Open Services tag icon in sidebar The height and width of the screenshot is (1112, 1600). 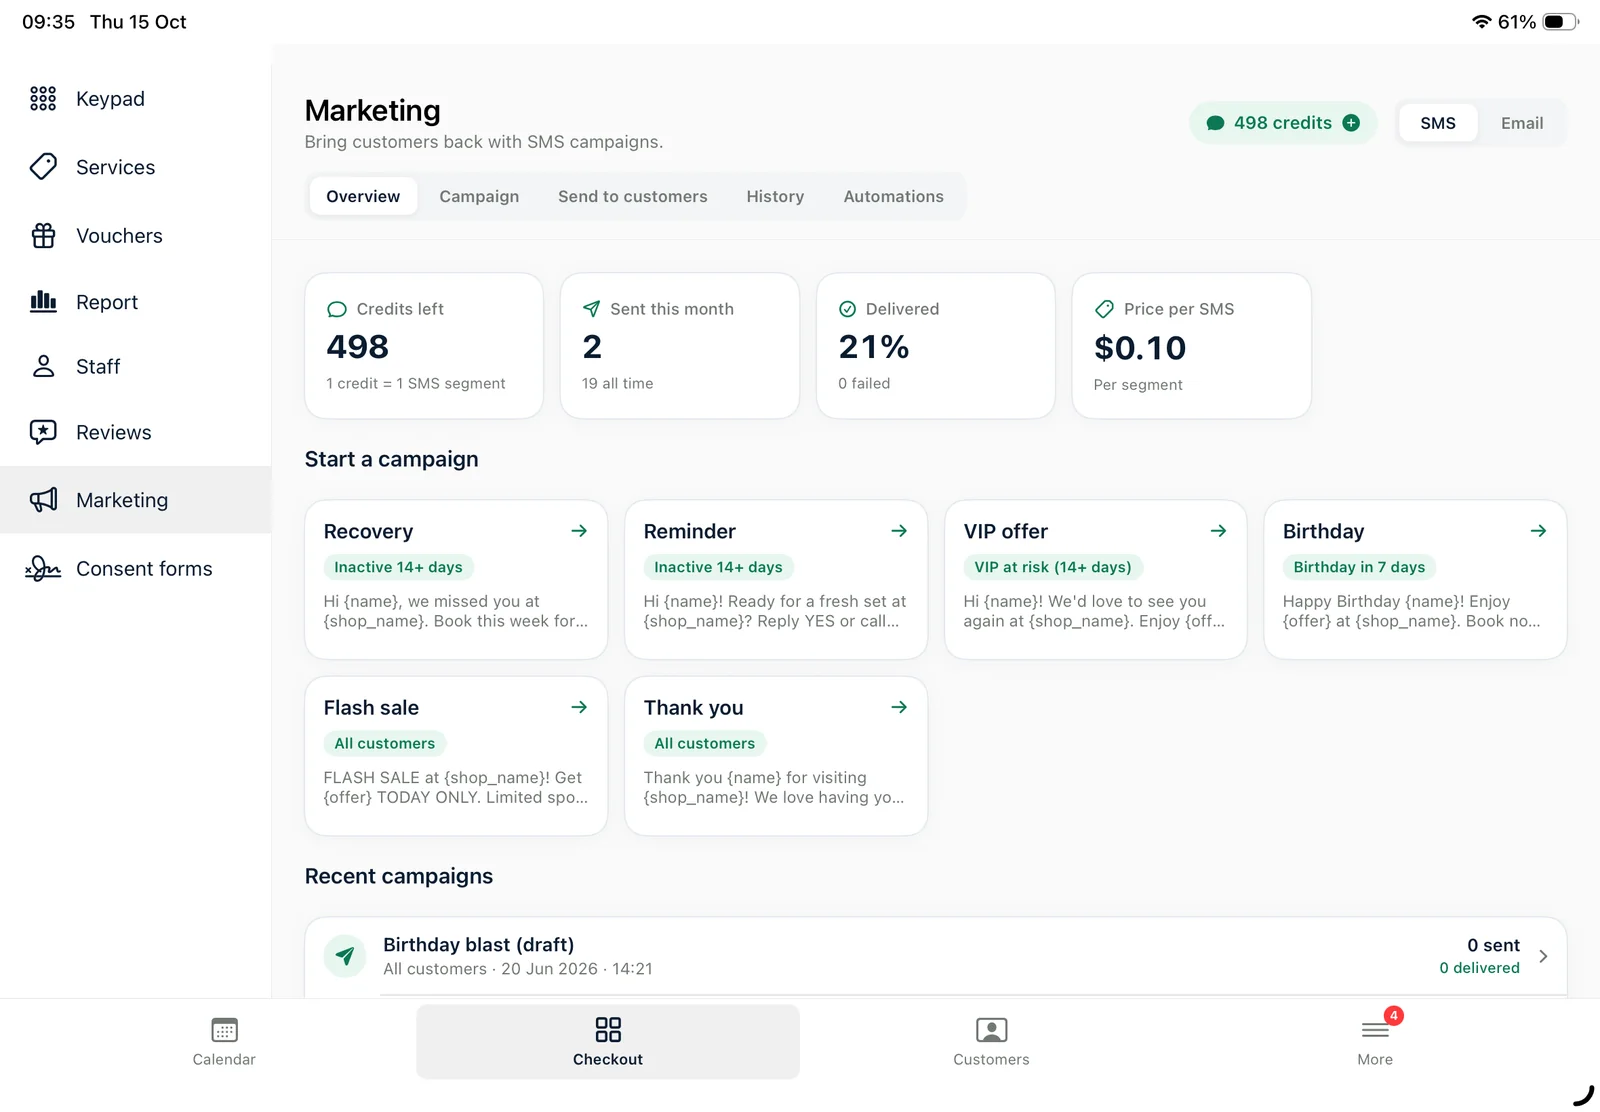[43, 167]
